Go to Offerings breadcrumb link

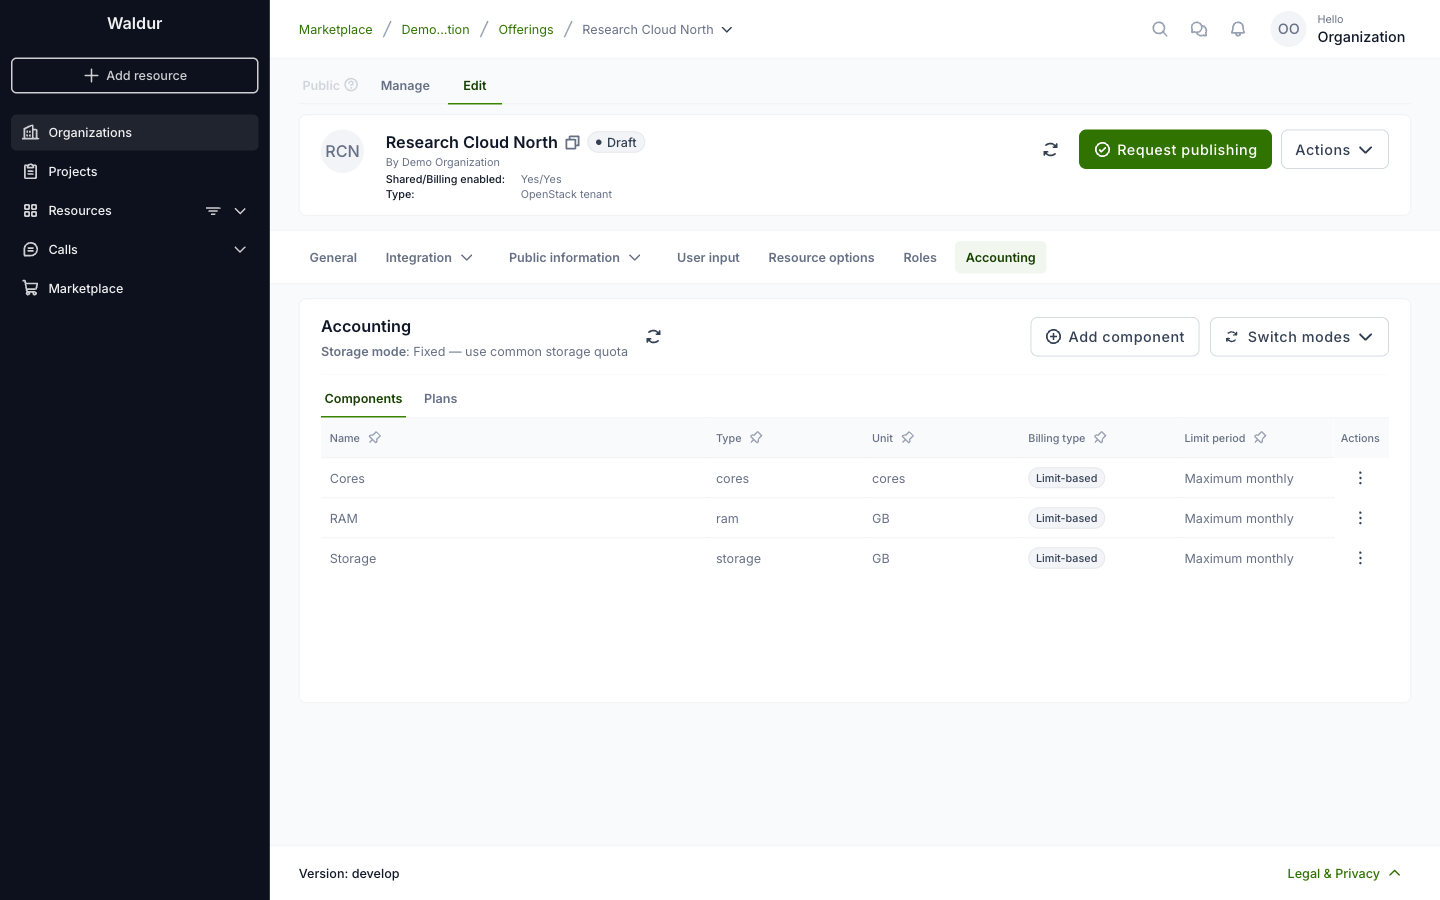click(x=526, y=30)
